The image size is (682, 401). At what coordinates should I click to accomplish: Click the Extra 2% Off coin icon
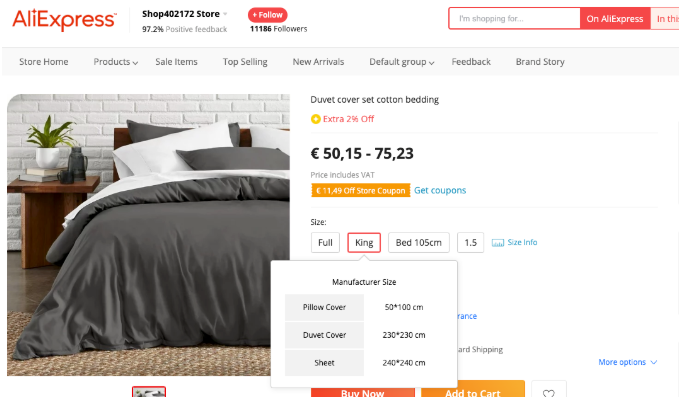click(316, 119)
